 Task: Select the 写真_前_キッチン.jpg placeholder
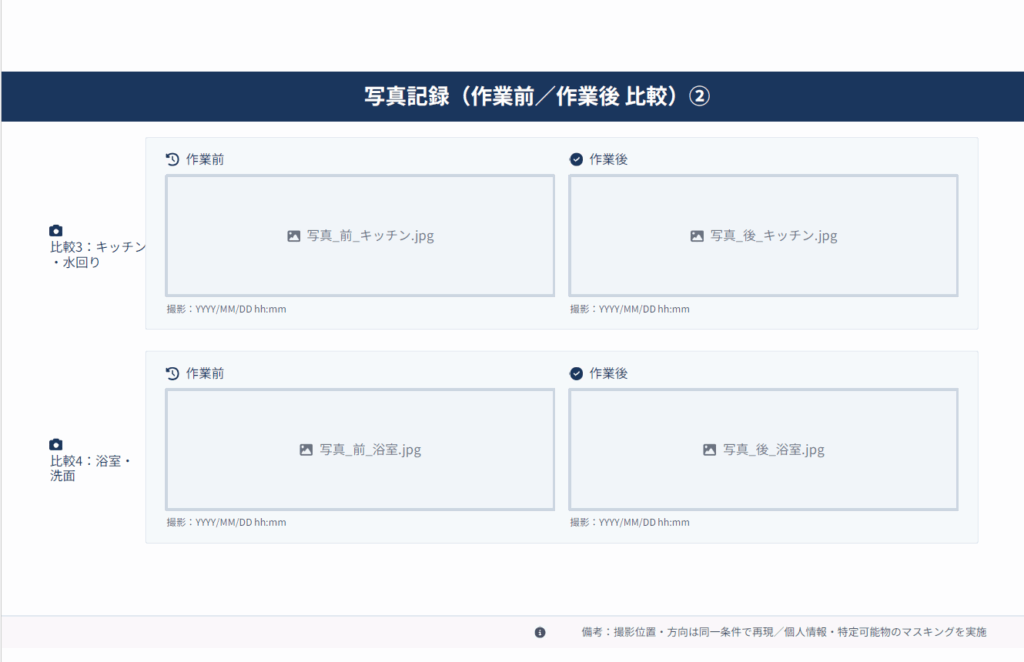tap(360, 235)
